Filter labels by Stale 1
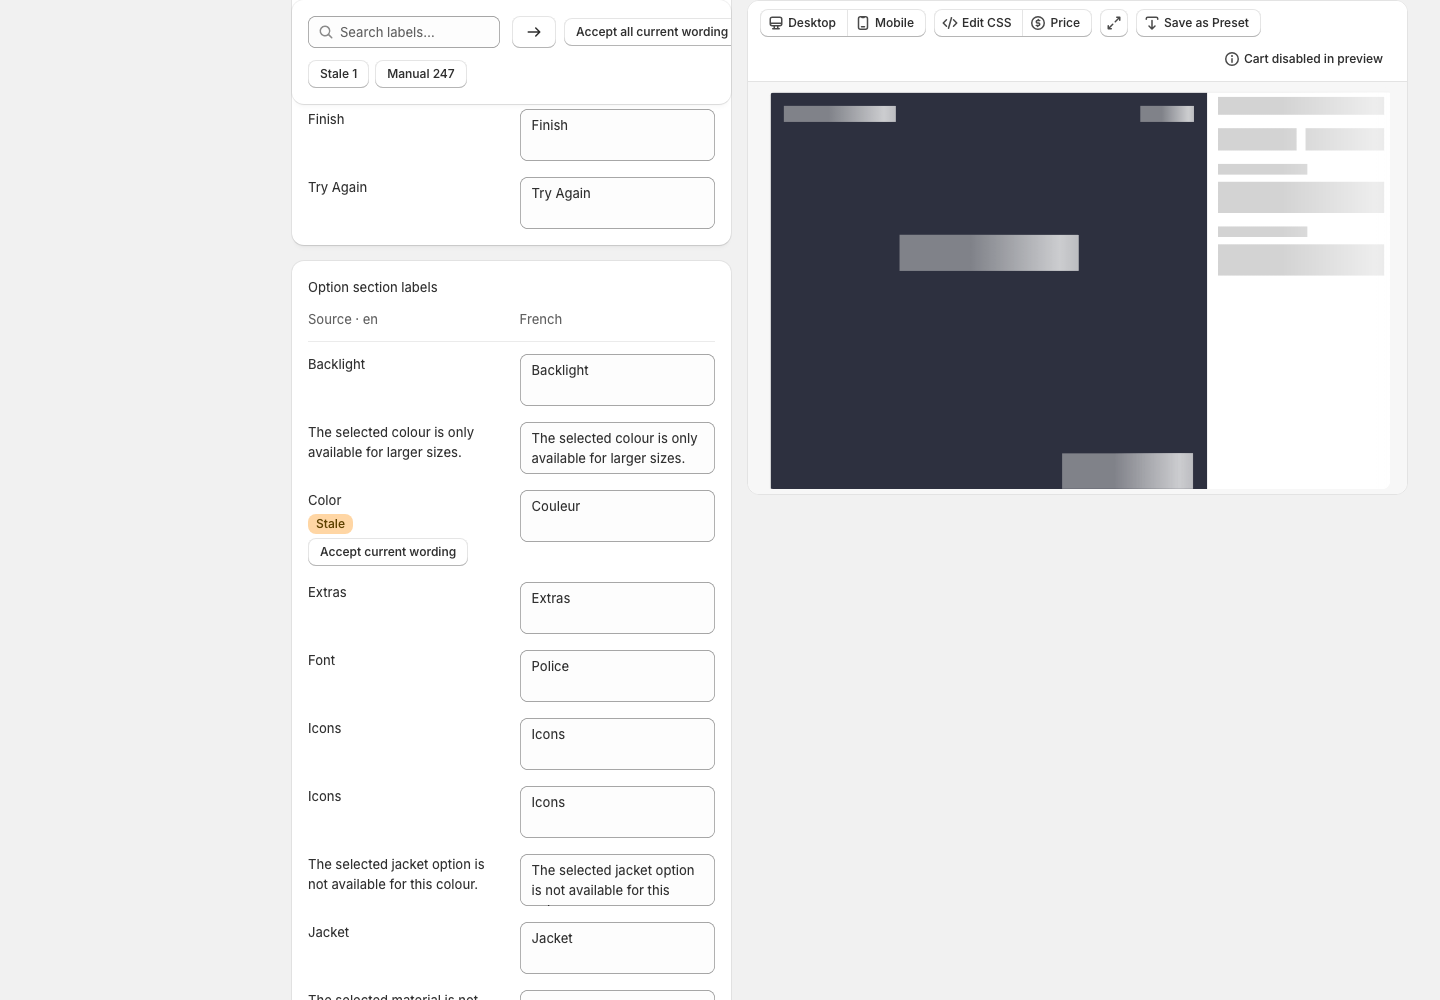Screen dimensions: 1440x1000 [x=339, y=74]
